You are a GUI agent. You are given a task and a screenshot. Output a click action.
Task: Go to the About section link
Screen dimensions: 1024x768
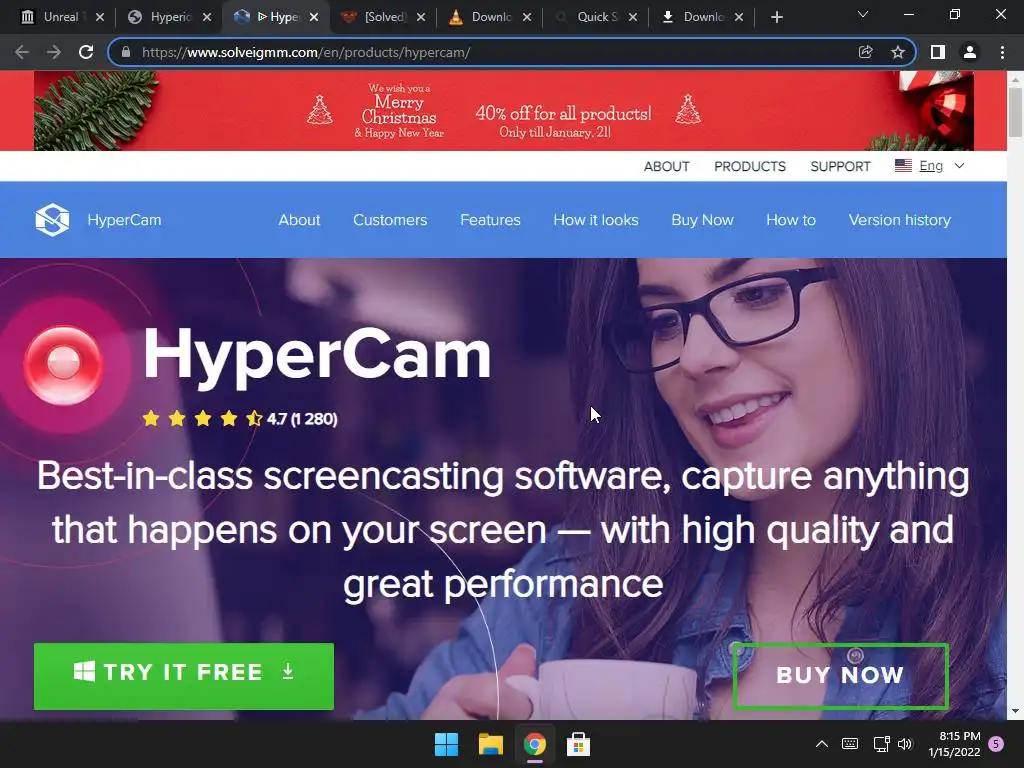tap(299, 220)
